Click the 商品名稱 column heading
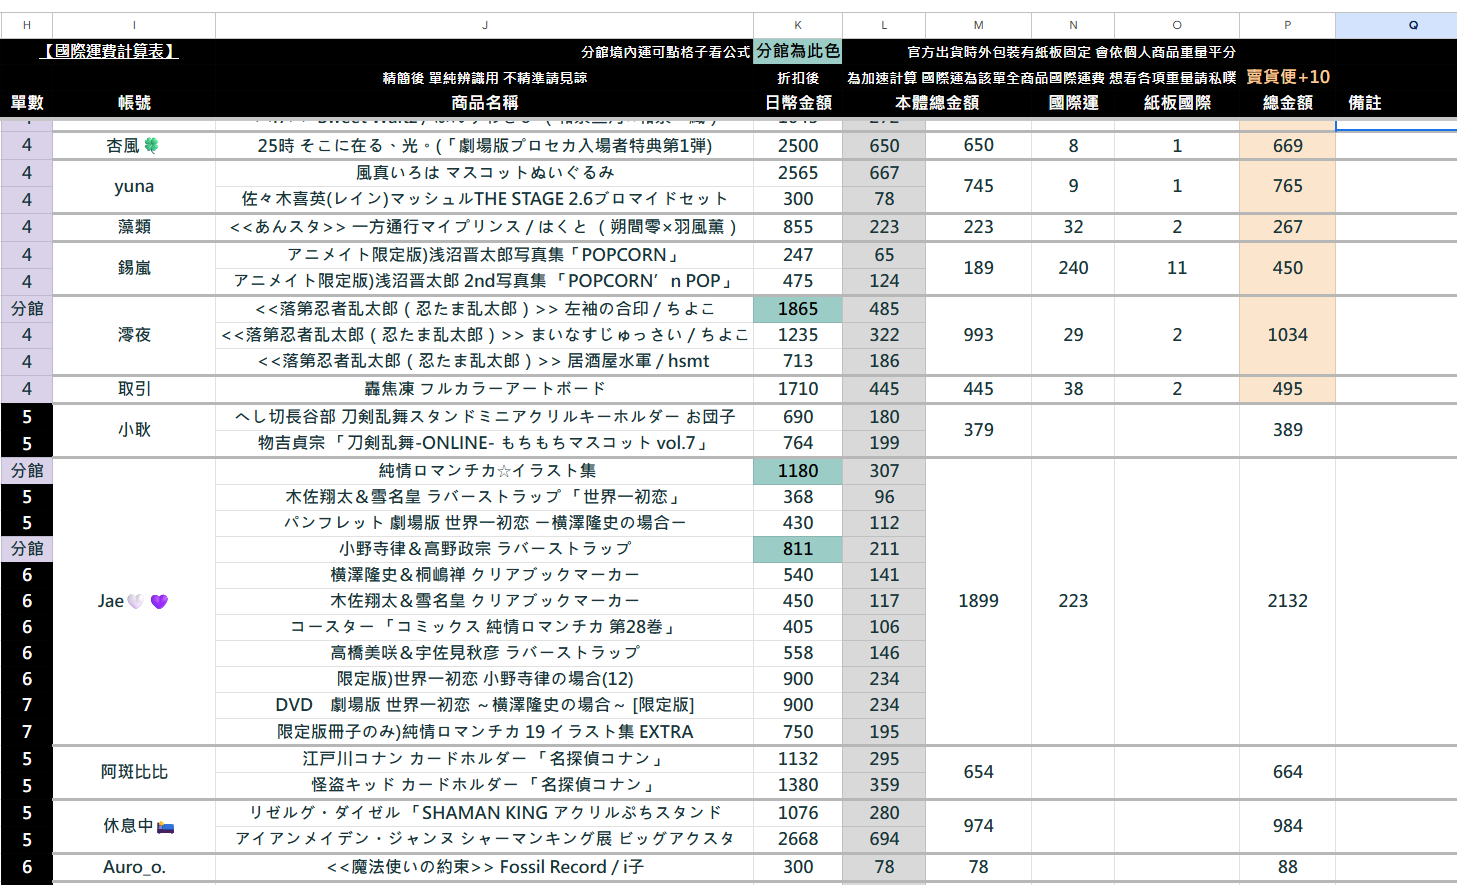Screen dimensions: 1457x885 coord(485,103)
